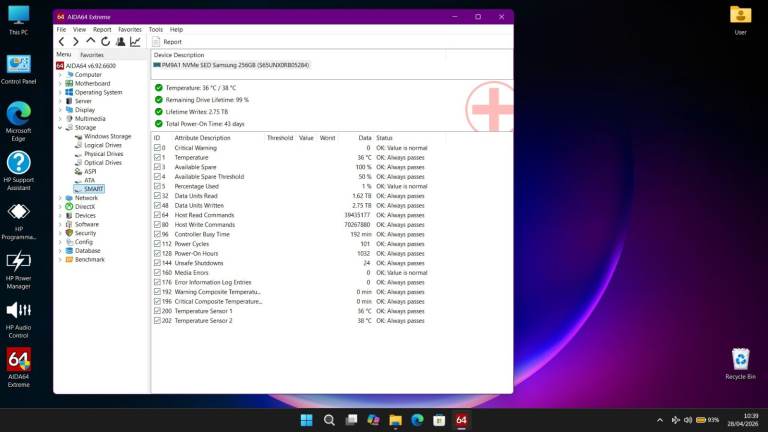Refresh the AIDA64 page
768x432 pixels.
(x=105, y=42)
